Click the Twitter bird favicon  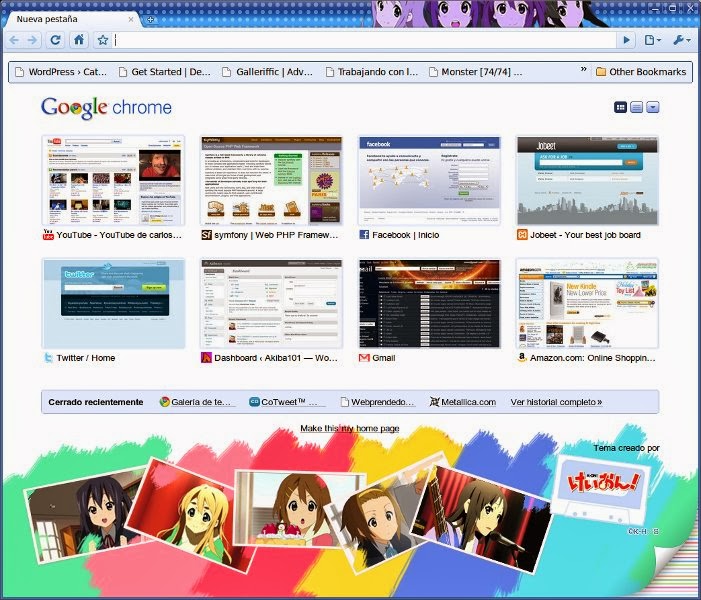coord(48,358)
